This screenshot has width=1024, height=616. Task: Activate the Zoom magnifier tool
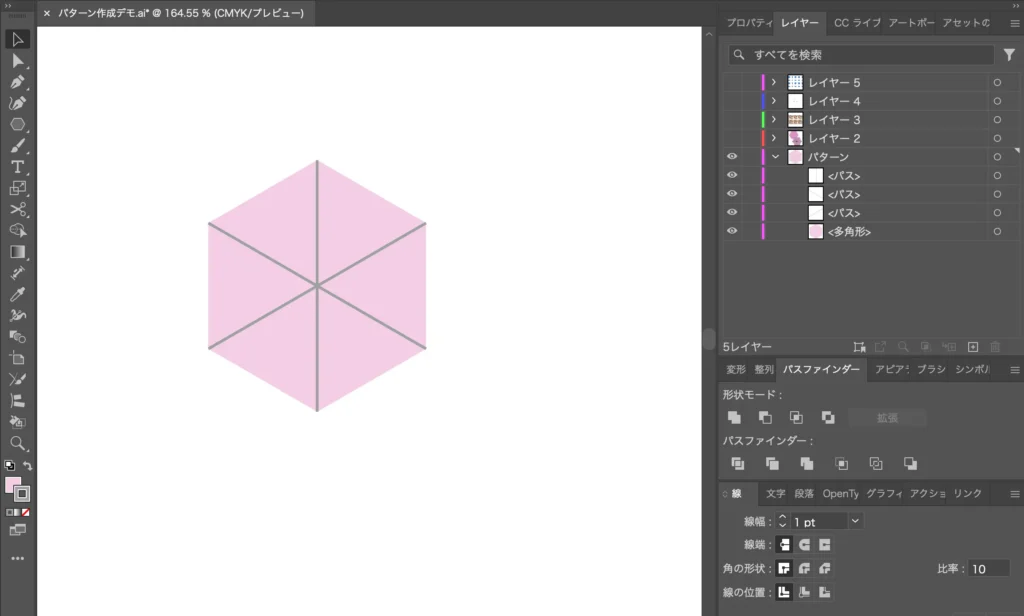(17, 443)
